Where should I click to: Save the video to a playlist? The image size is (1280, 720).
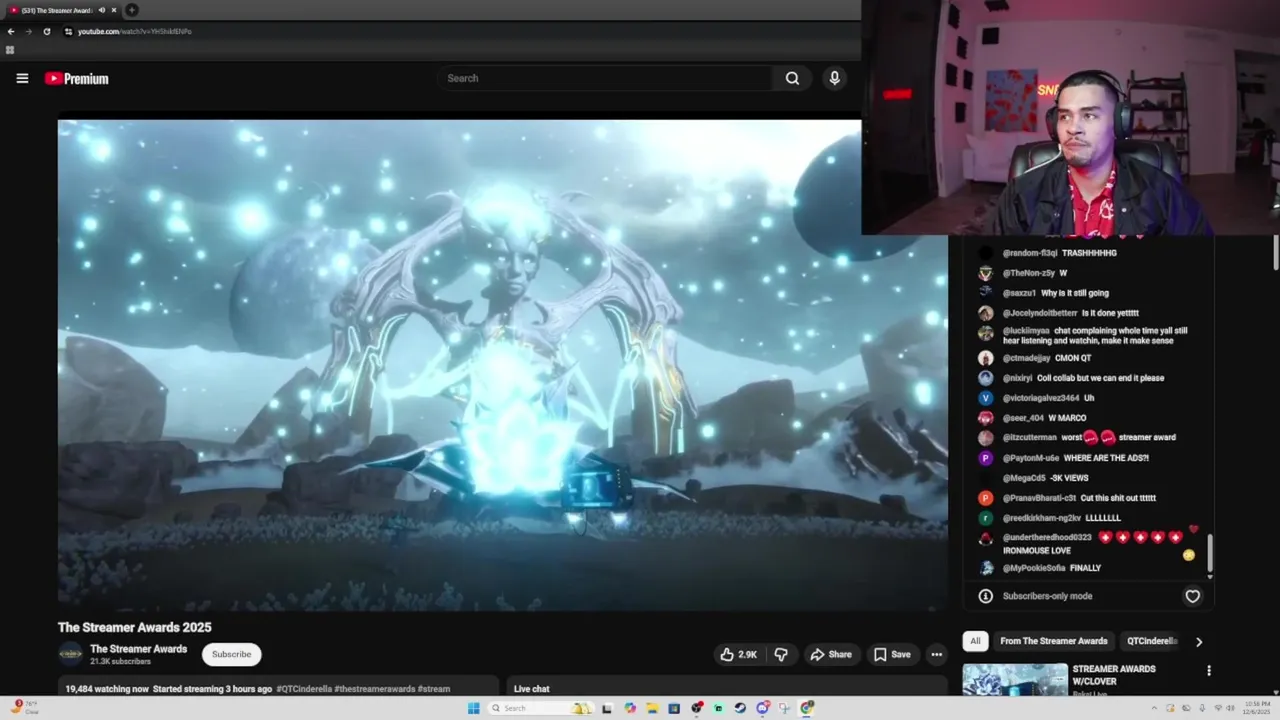pos(892,654)
